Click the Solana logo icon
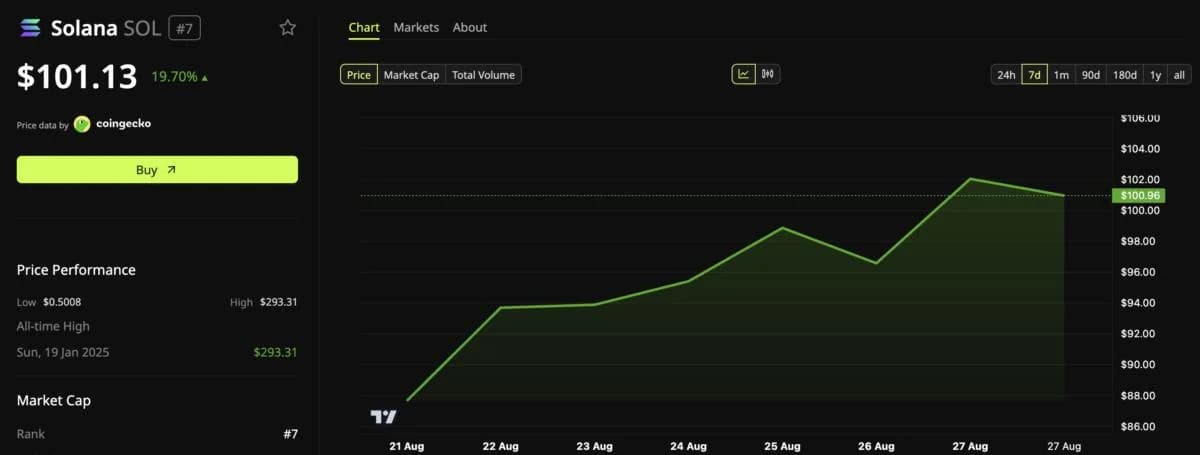The width and height of the screenshot is (1200, 455). (x=29, y=28)
